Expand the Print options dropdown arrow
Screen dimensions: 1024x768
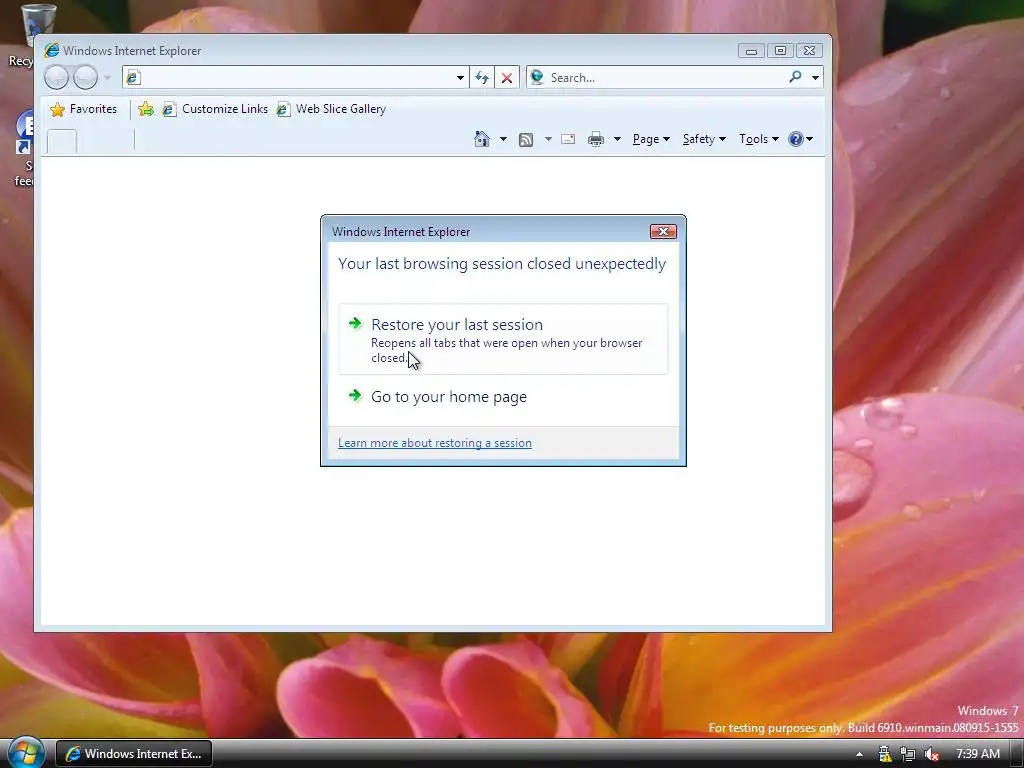point(616,139)
